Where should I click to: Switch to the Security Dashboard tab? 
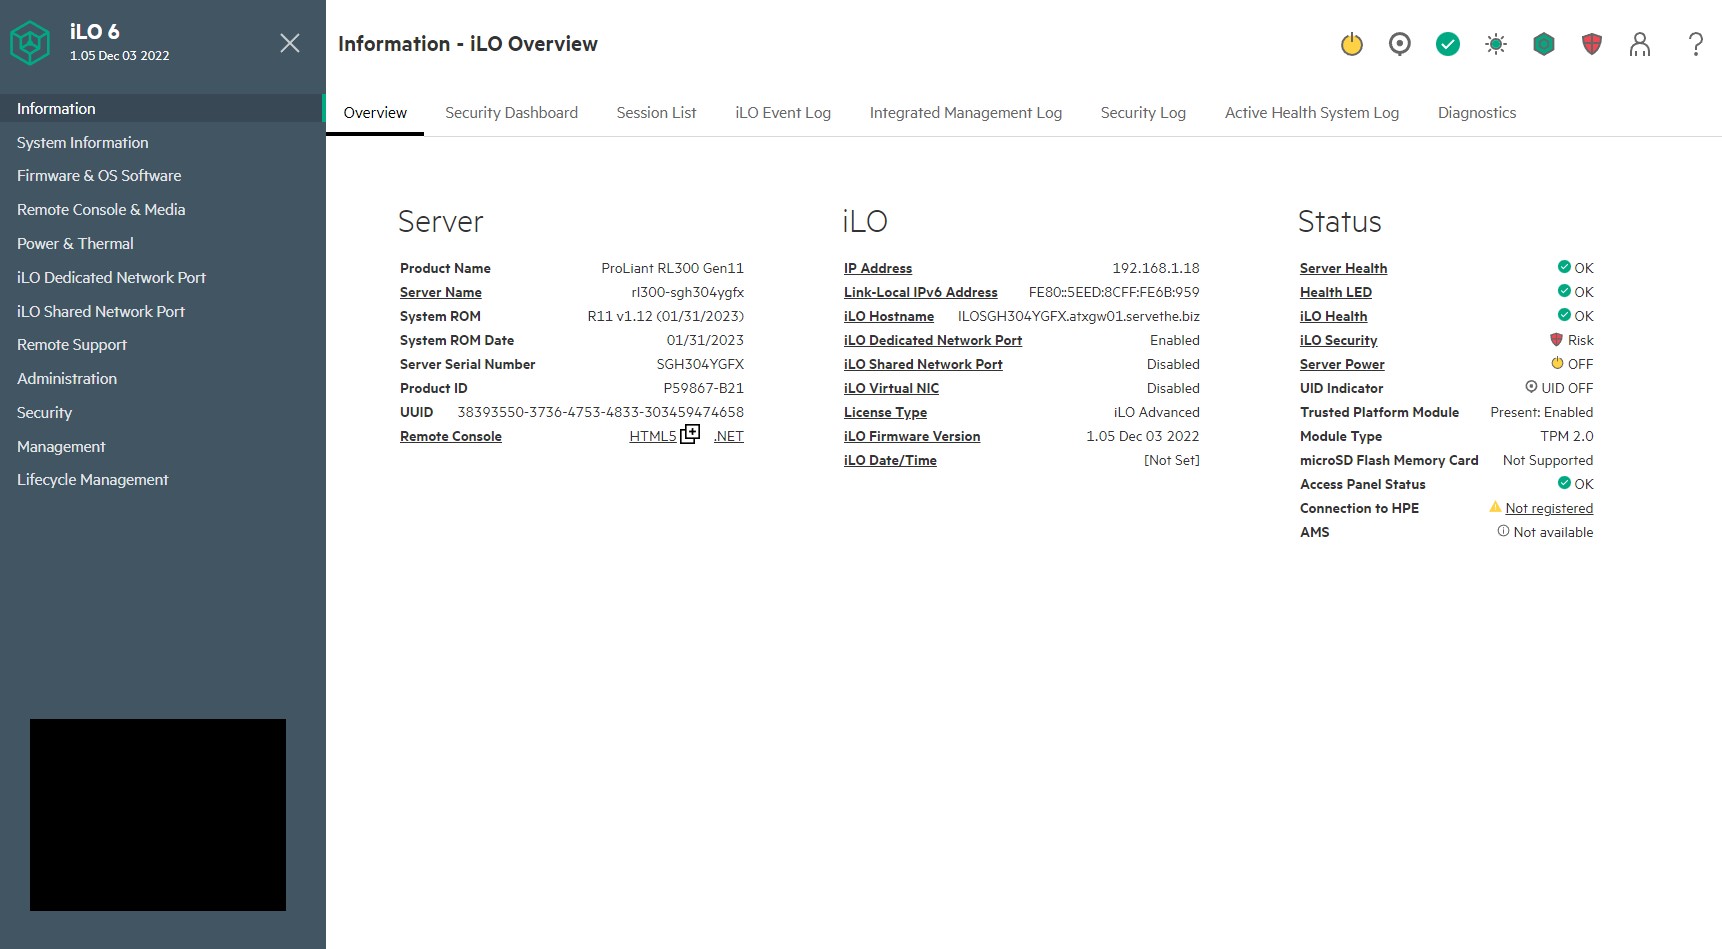(x=511, y=113)
